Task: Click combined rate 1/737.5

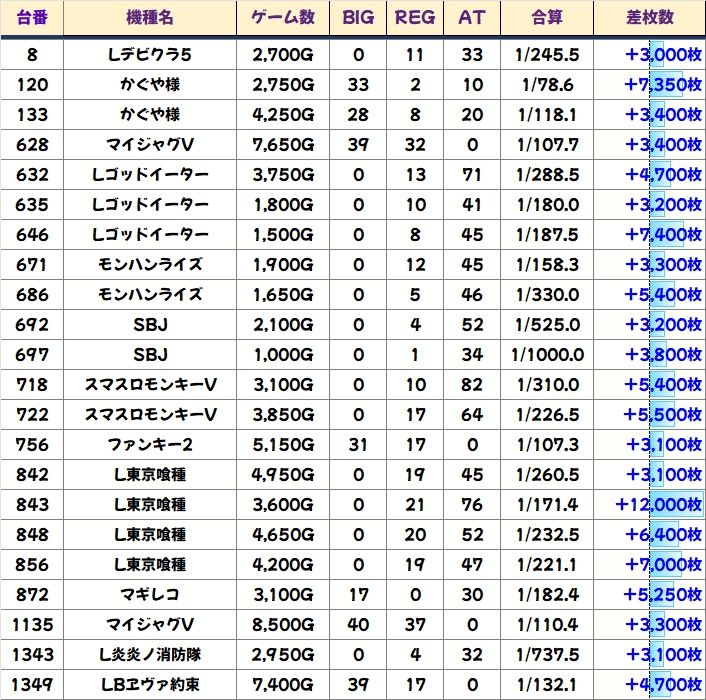Action: tap(548, 655)
